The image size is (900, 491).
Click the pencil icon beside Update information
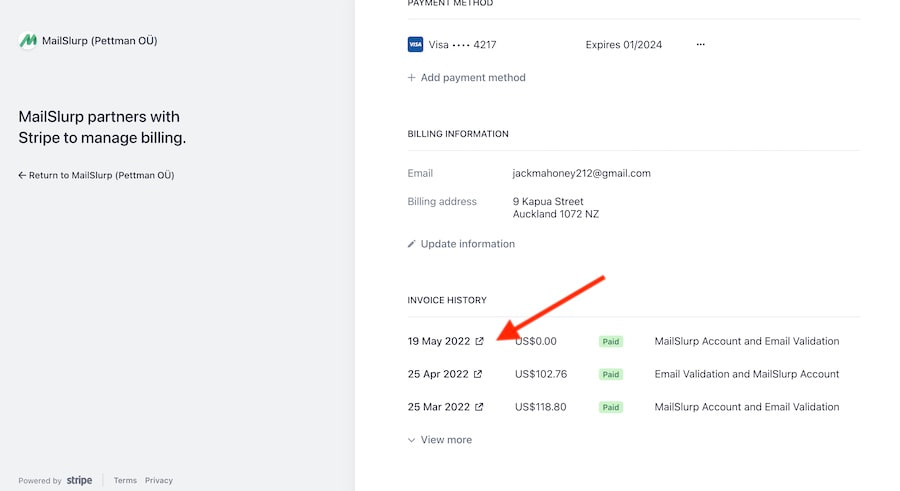412,244
